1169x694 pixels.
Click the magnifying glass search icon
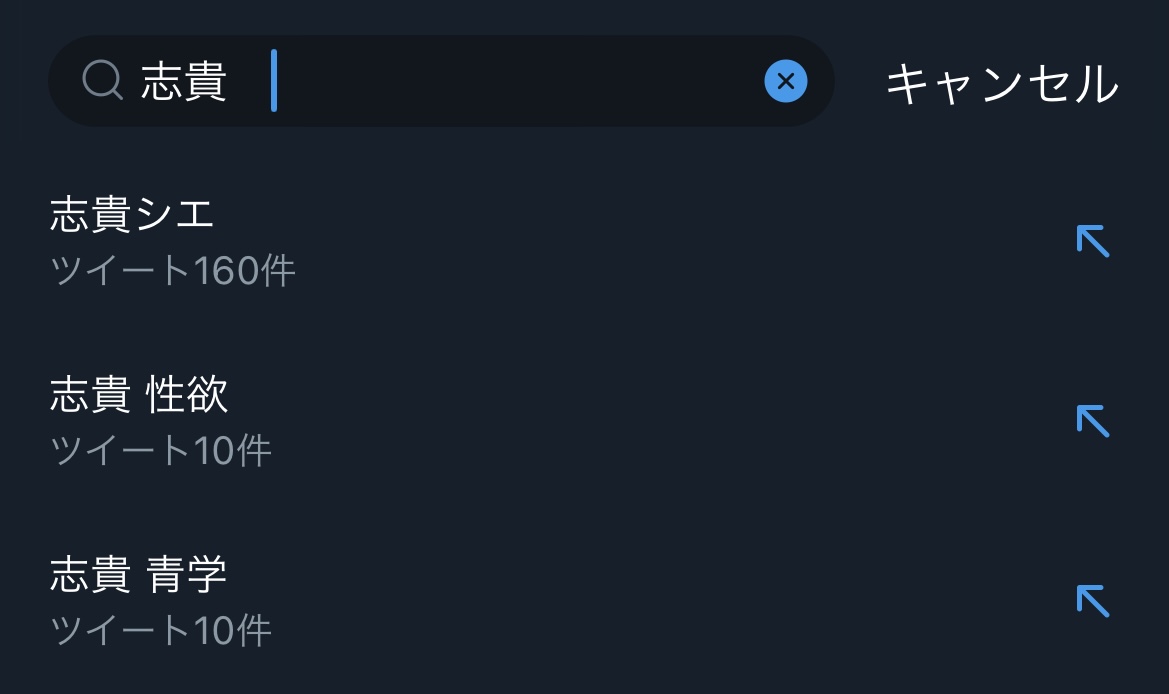click(x=102, y=81)
